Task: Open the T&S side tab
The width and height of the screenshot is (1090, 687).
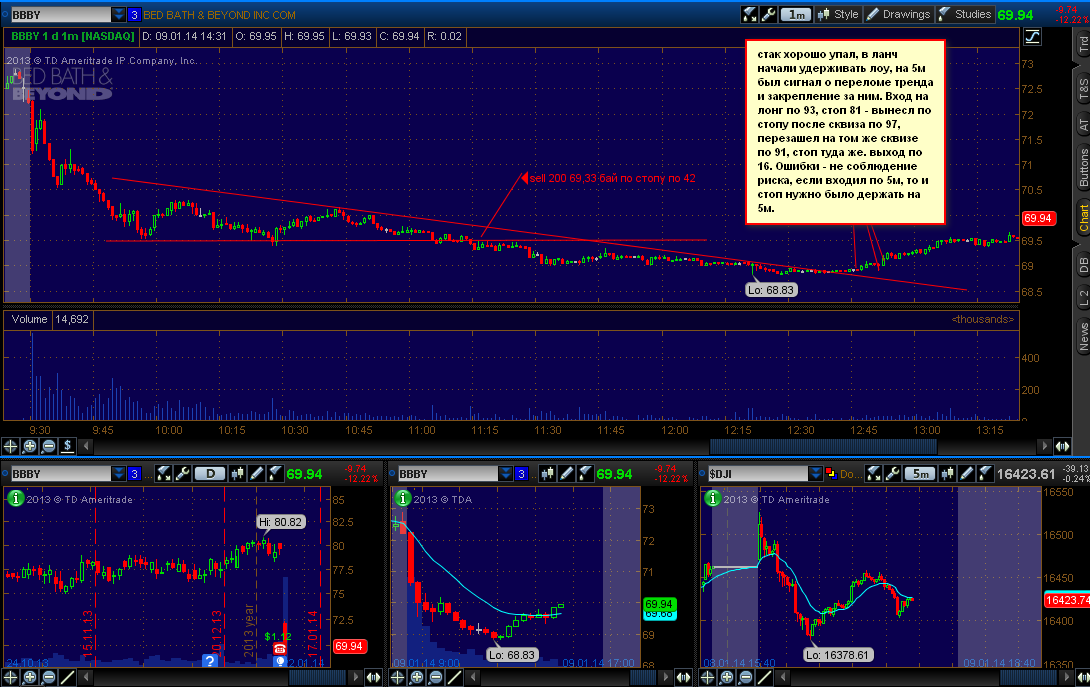Action: (x=1082, y=90)
